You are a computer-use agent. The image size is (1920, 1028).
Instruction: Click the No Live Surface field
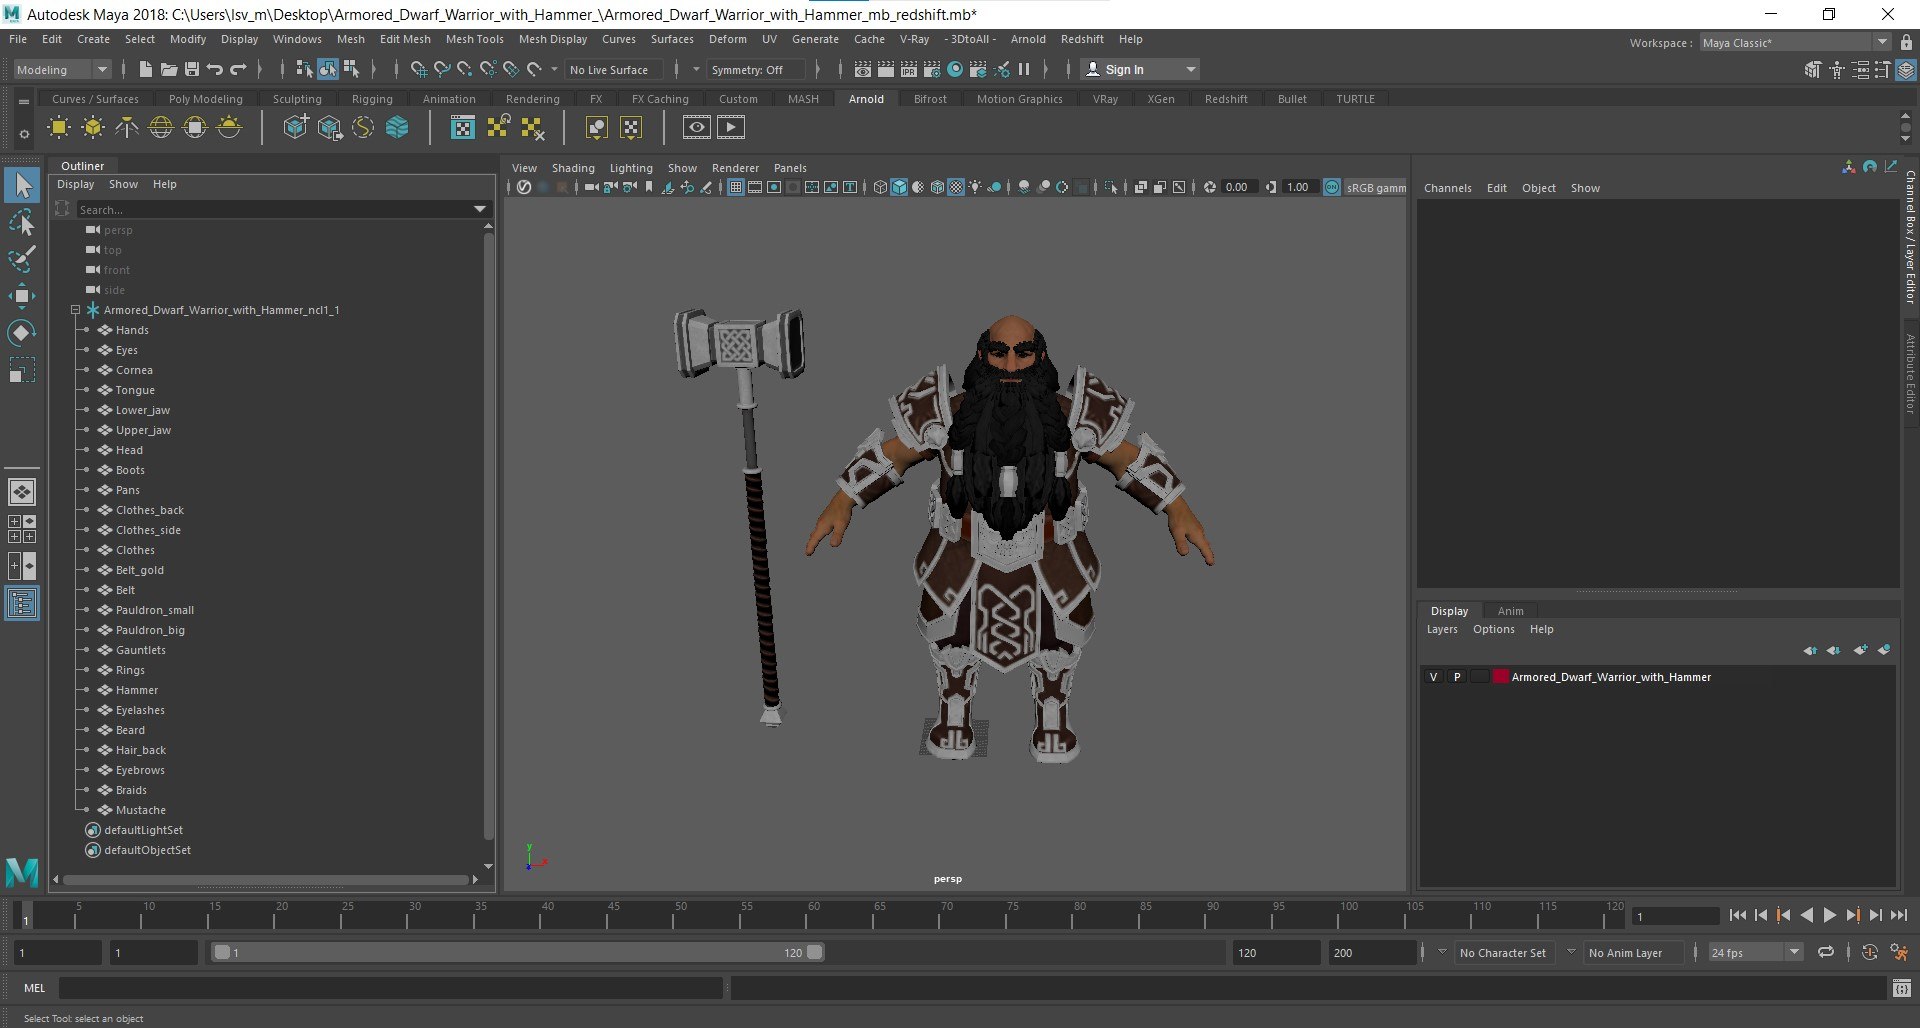point(614,69)
